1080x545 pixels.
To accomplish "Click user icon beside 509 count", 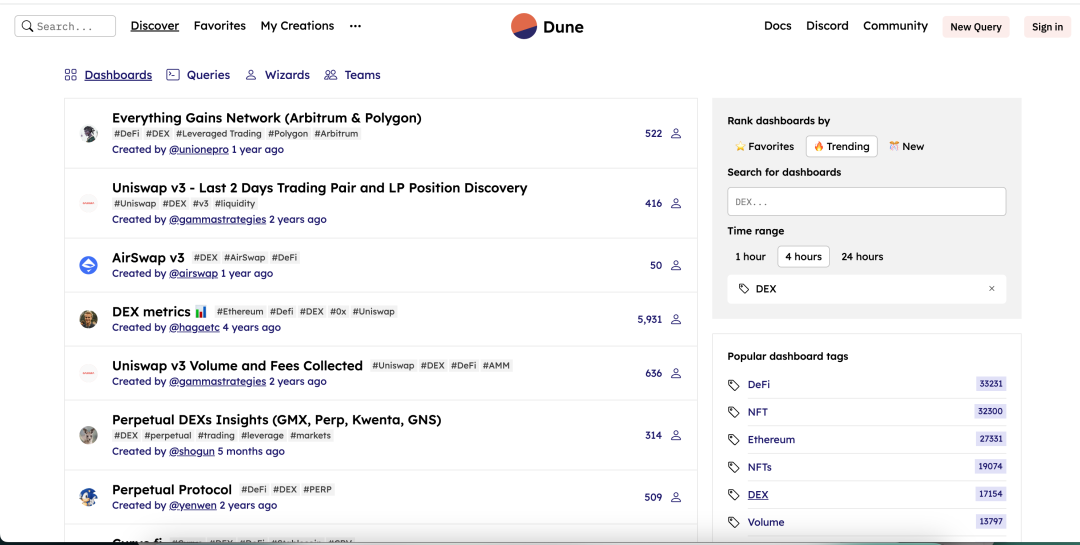I will (676, 497).
